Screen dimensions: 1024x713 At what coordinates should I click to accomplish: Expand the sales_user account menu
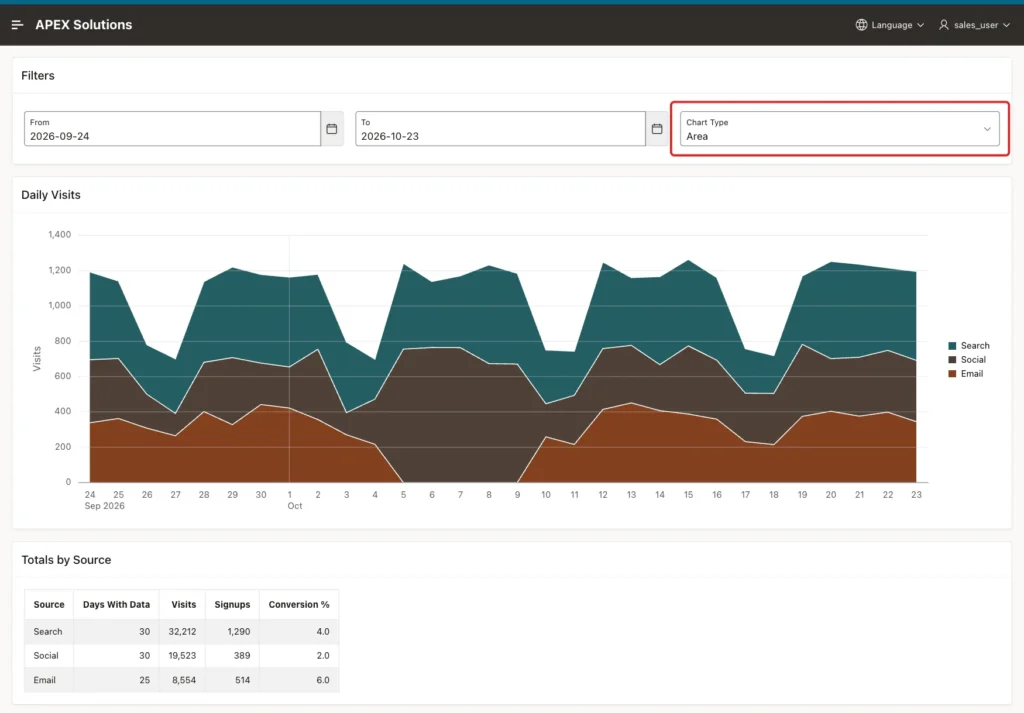[974, 25]
